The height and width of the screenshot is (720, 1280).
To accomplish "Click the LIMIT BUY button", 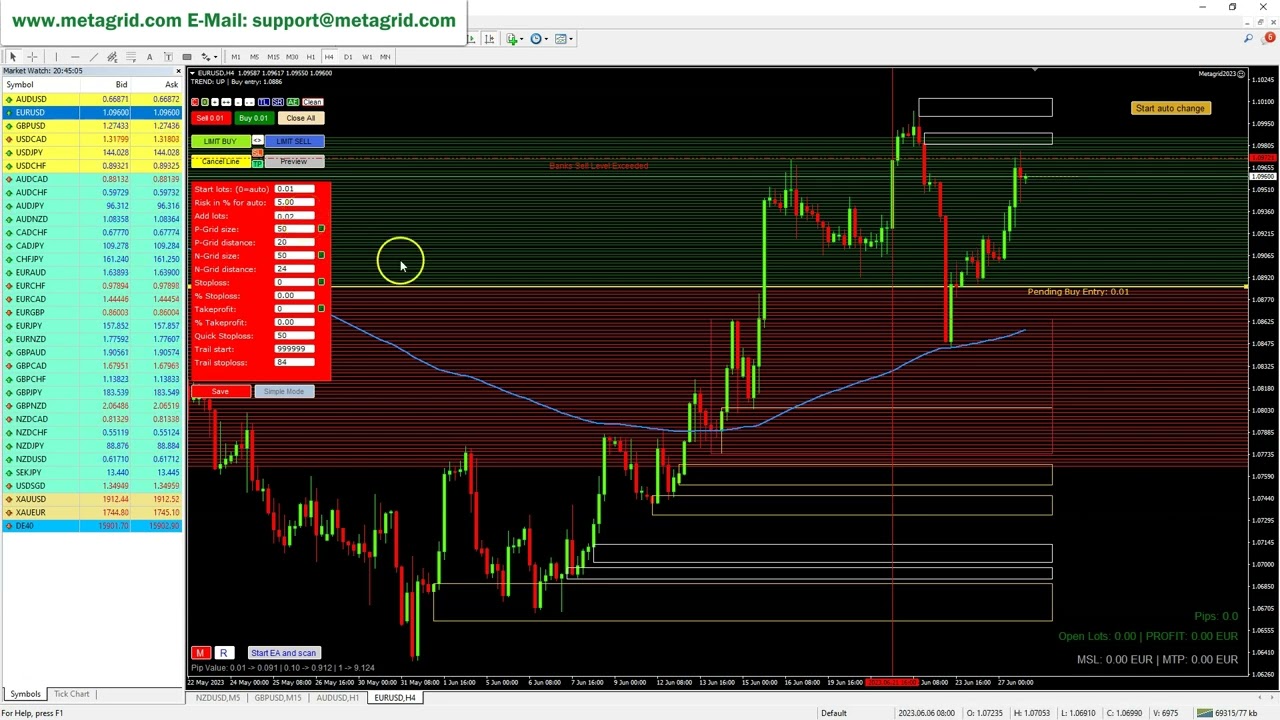I will 221,141.
